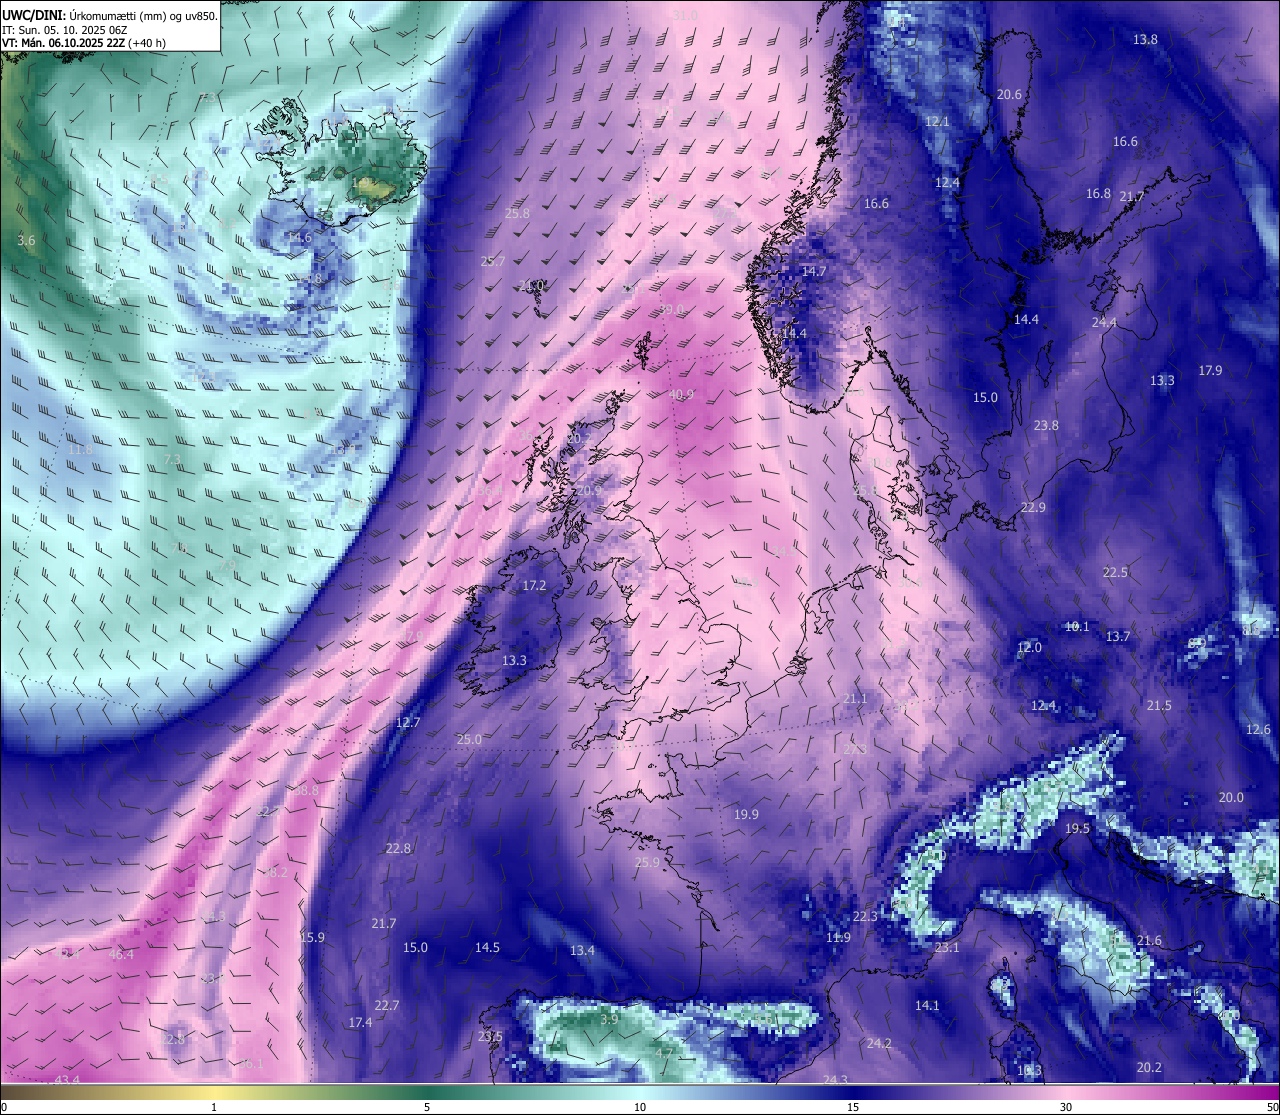The image size is (1280, 1115).
Task: Click the 23.1 value on the map
Action: tap(947, 947)
